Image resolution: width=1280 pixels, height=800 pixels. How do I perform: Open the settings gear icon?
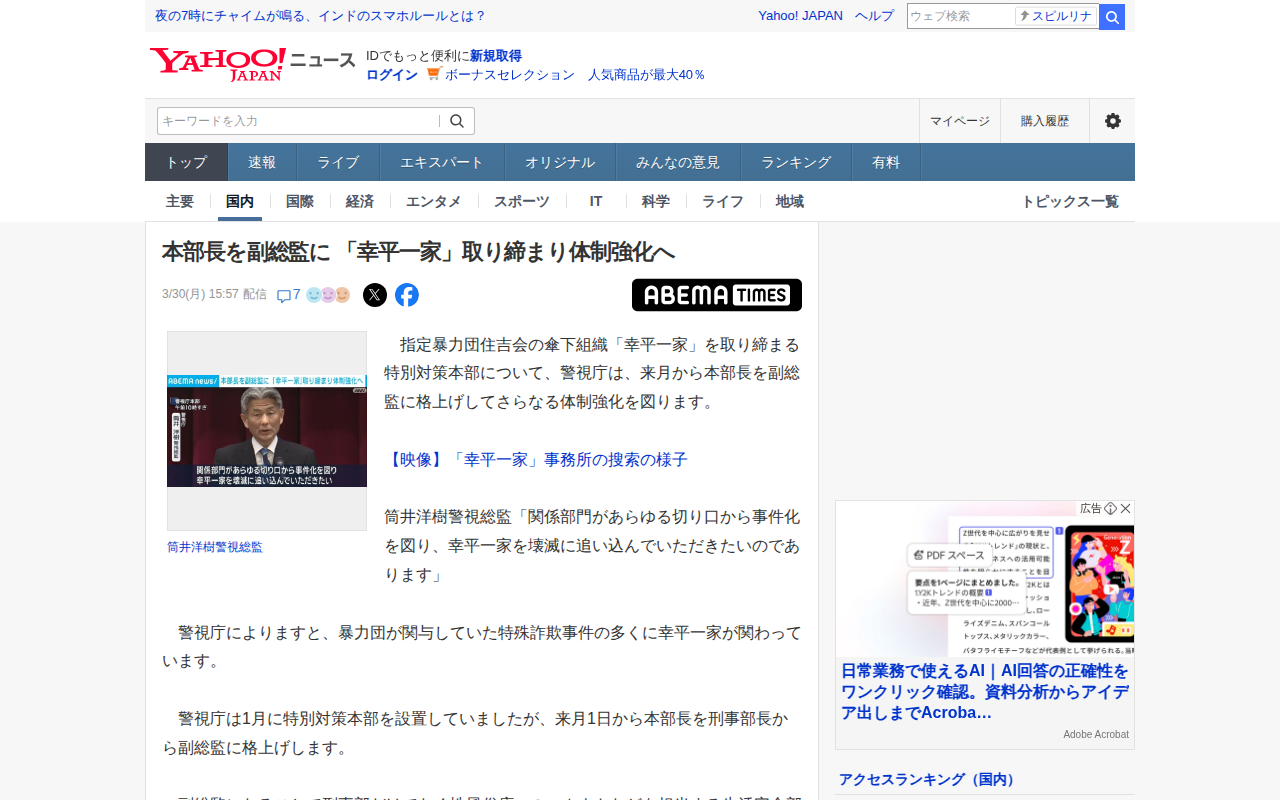tap(1112, 121)
